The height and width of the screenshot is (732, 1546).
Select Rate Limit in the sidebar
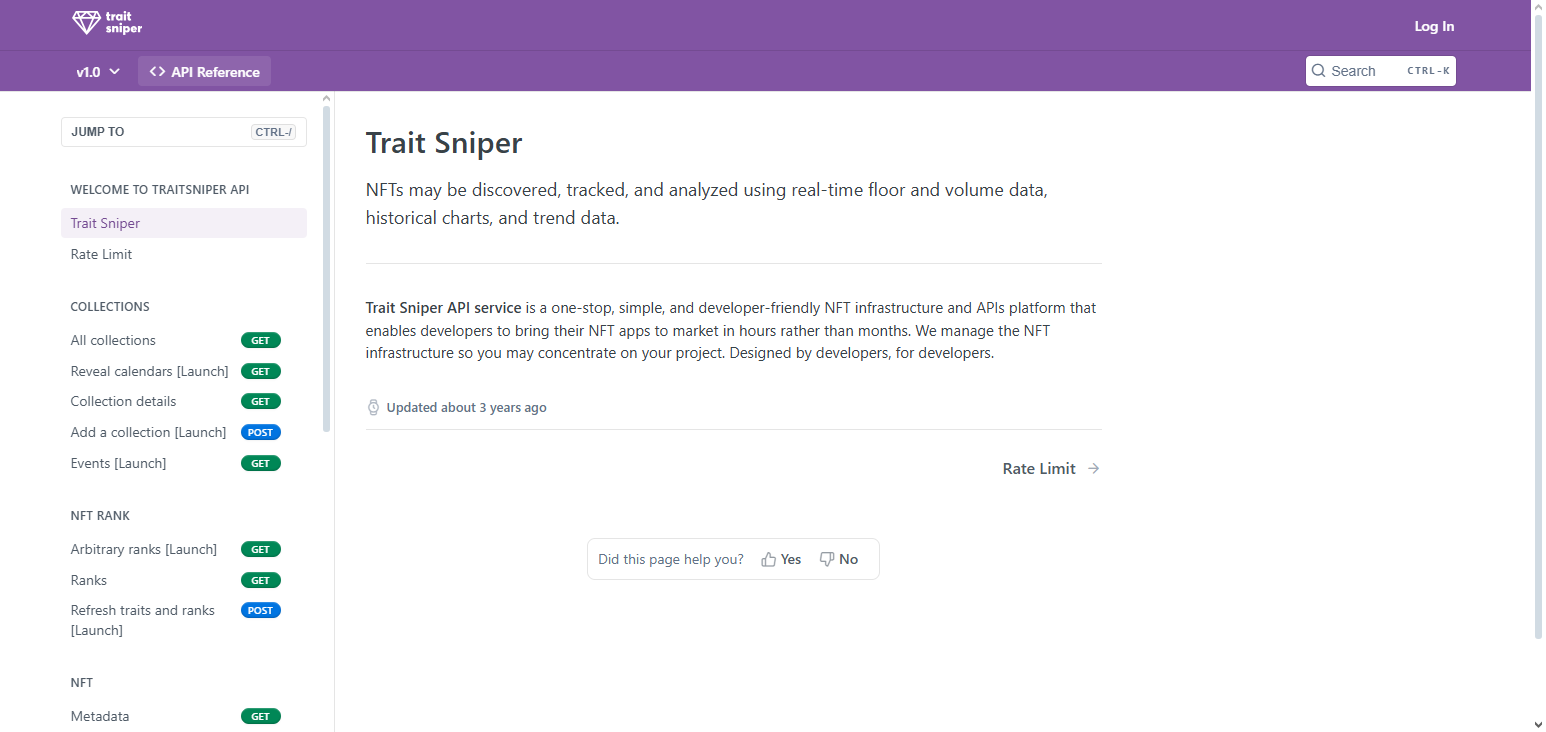101,255
